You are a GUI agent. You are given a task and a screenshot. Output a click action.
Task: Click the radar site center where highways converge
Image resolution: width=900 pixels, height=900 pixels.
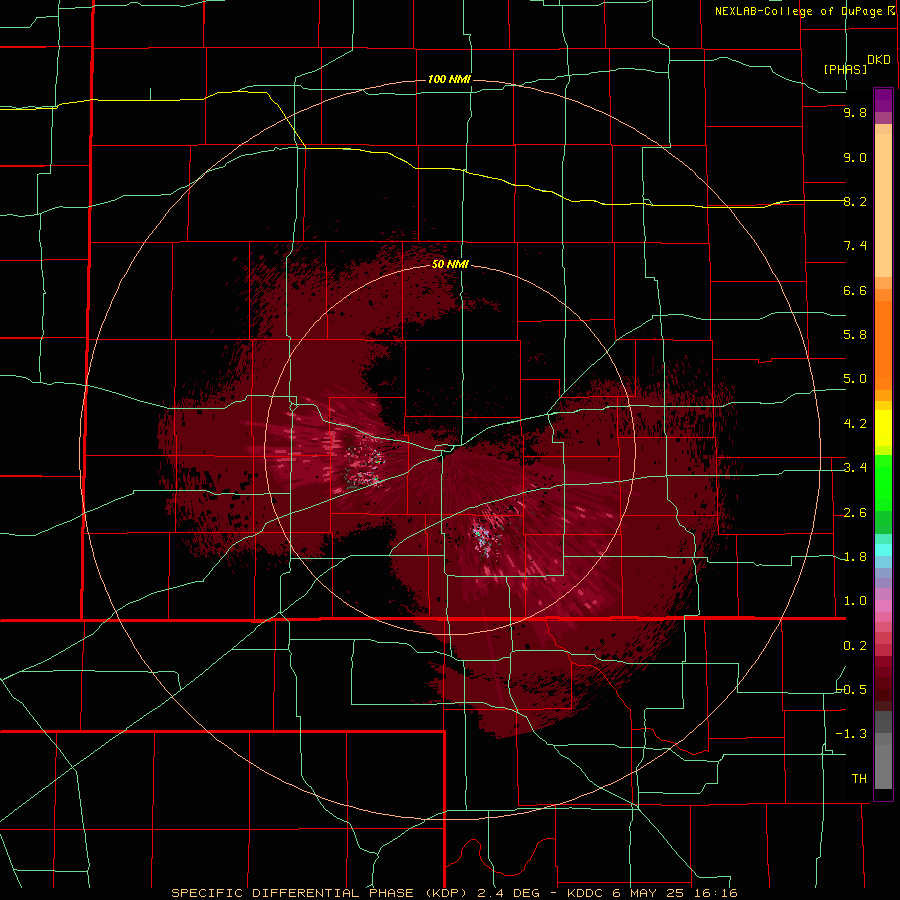(x=445, y=448)
